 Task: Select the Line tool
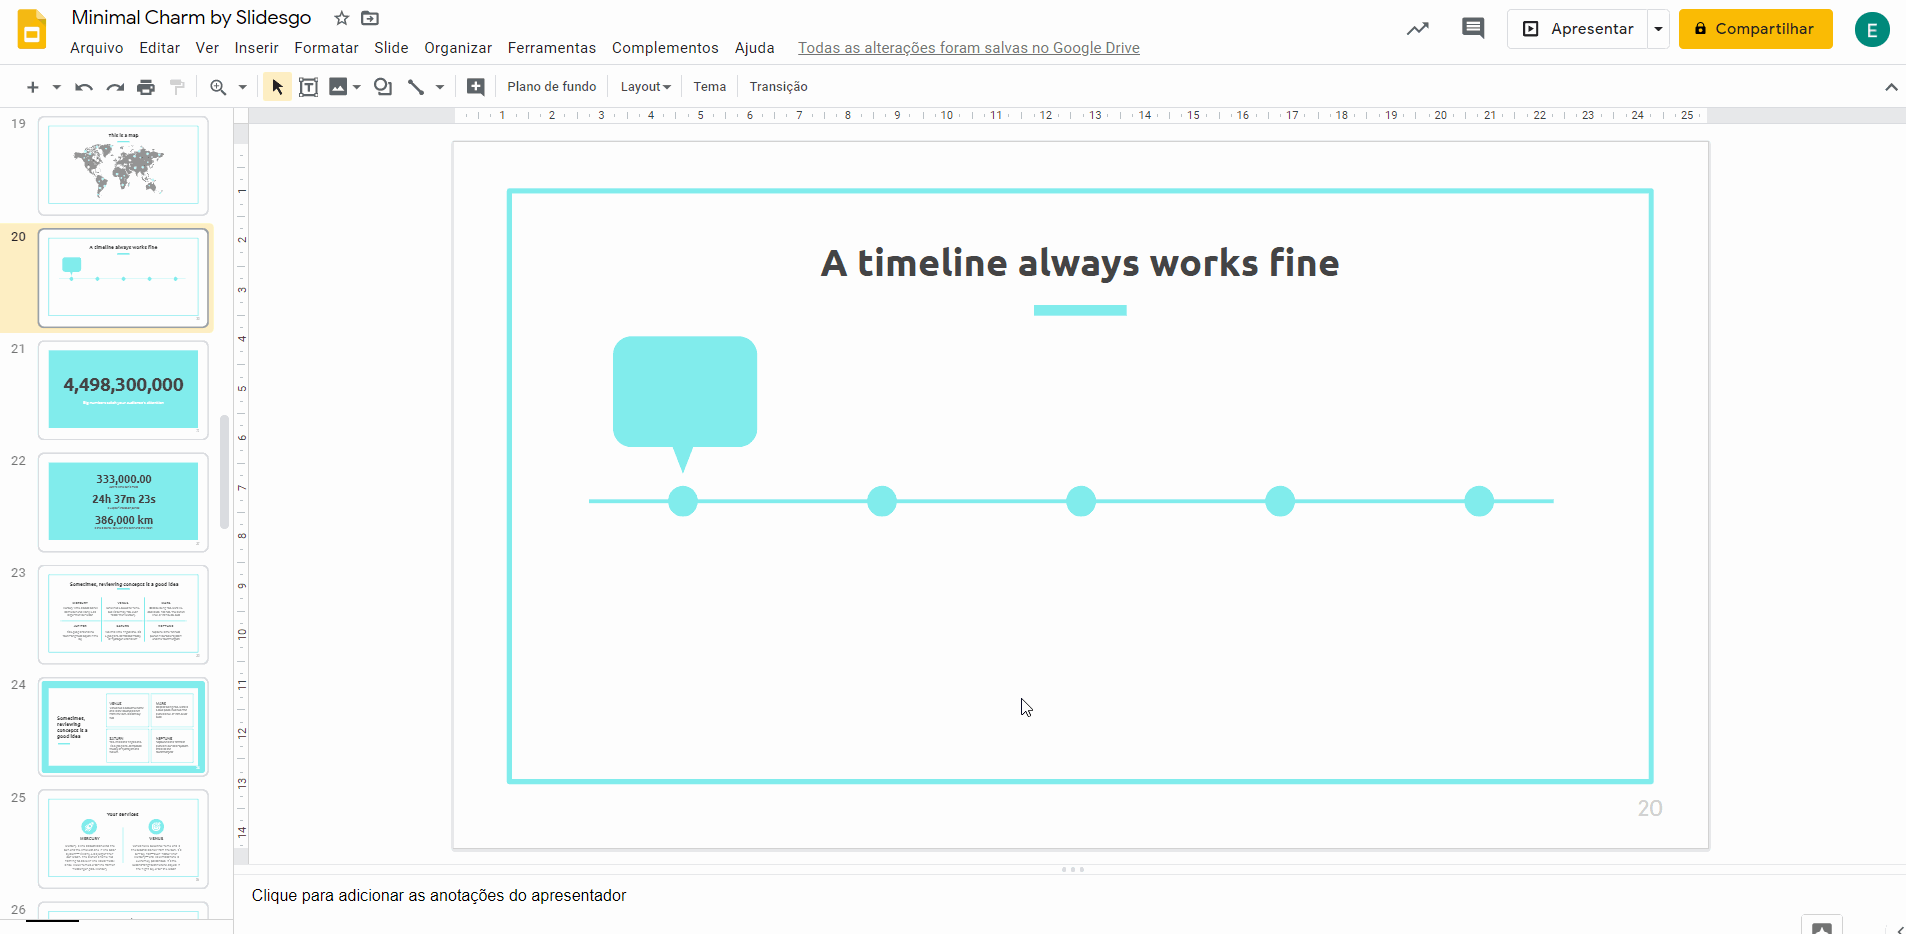416,87
